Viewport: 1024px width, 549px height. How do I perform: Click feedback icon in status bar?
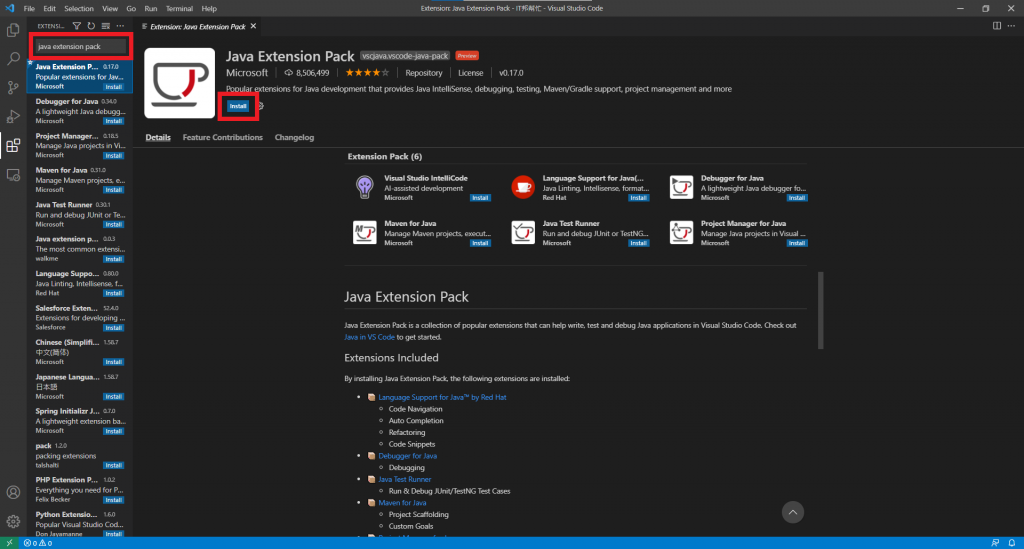point(995,542)
